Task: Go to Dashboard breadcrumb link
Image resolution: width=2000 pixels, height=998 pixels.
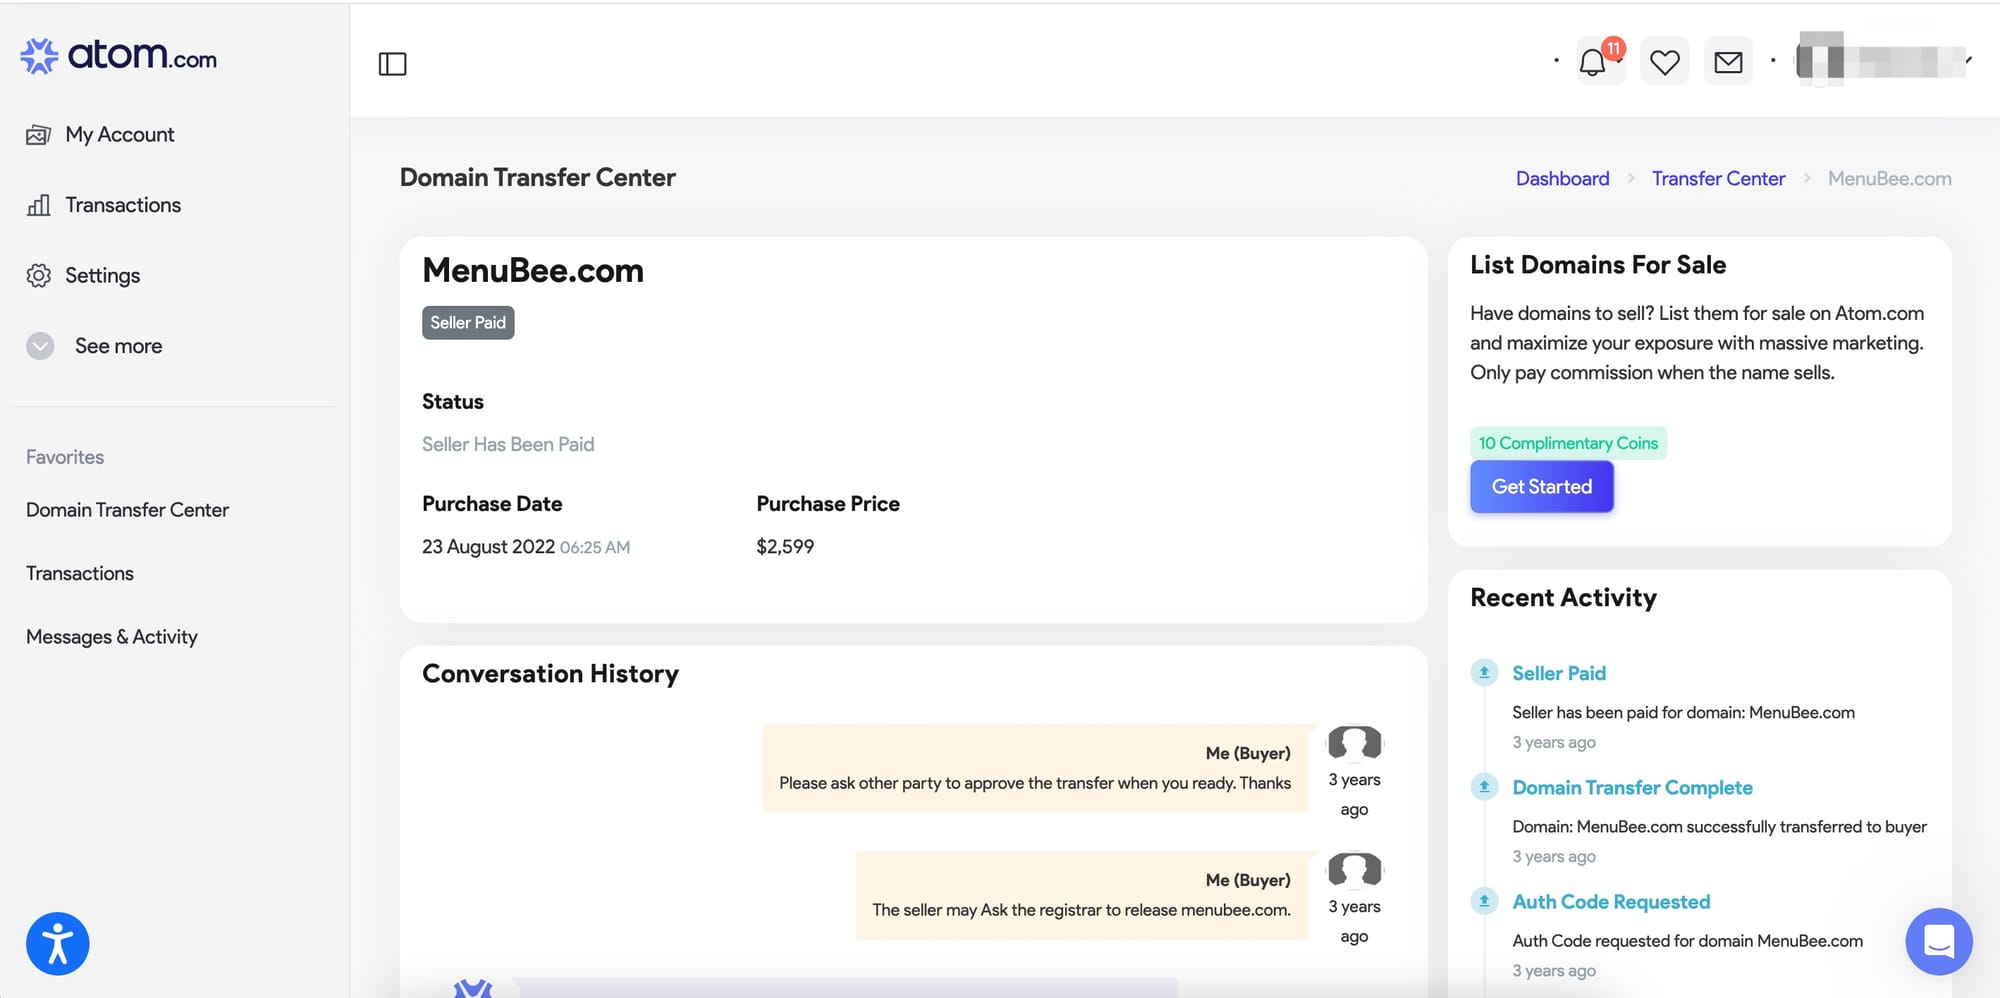Action: pyautogui.click(x=1562, y=178)
